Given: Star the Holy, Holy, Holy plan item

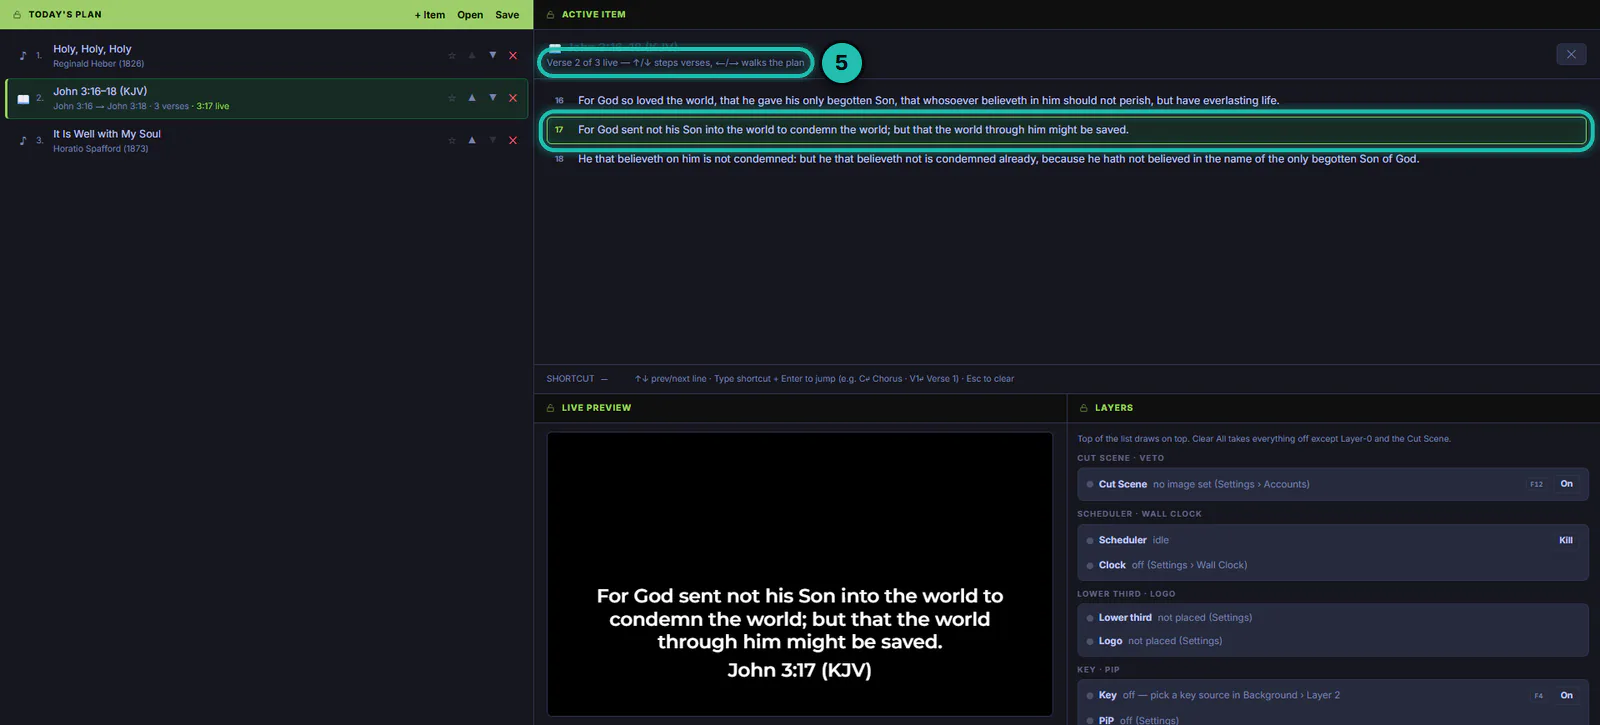Looking at the screenshot, I should [x=452, y=56].
